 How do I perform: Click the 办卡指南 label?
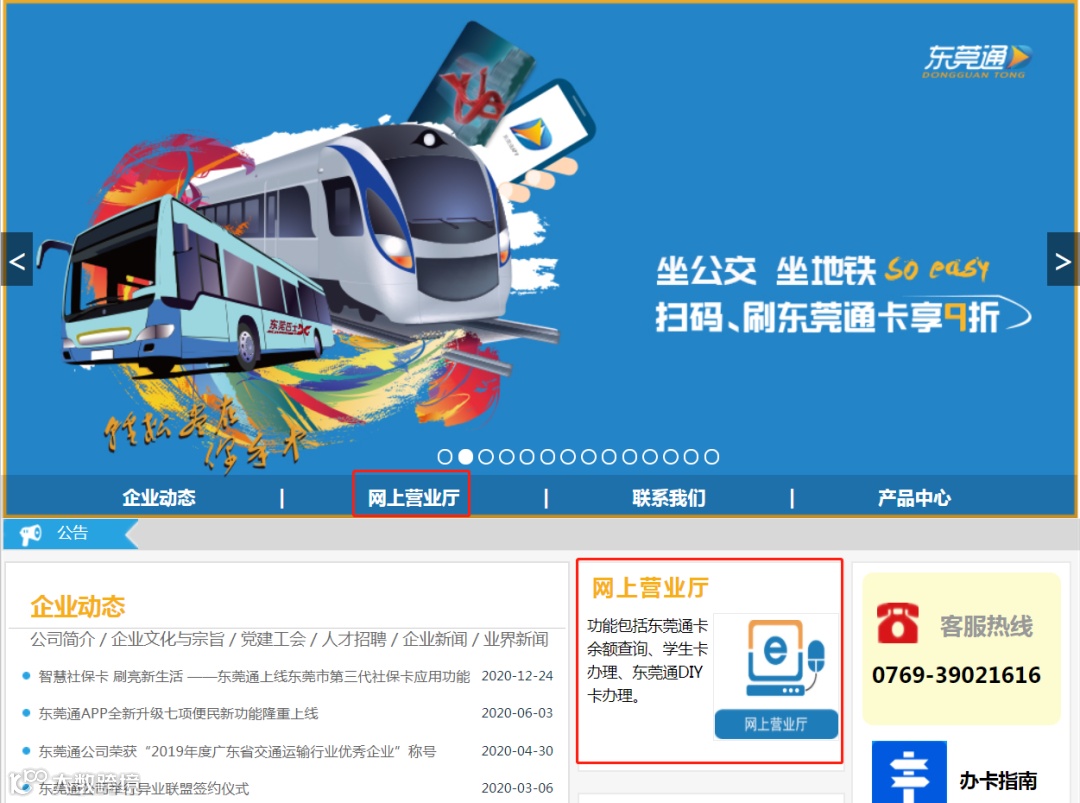(998, 780)
